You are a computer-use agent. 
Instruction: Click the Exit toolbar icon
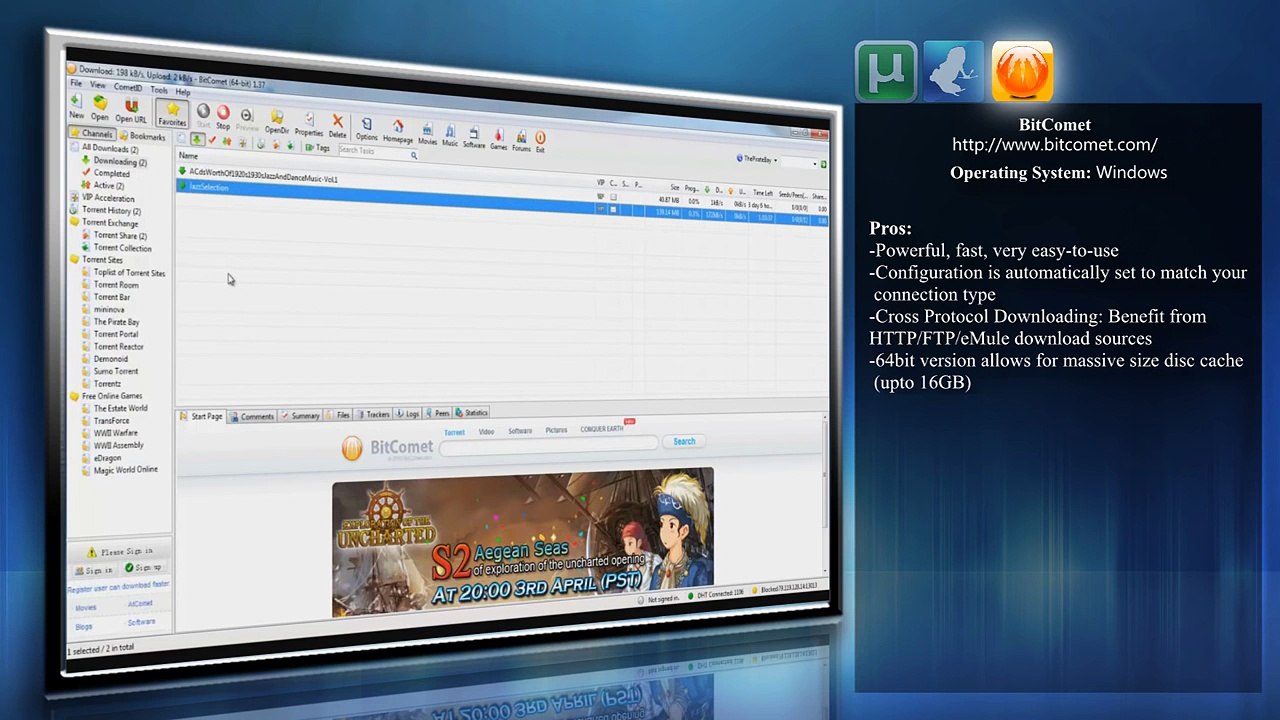540,140
